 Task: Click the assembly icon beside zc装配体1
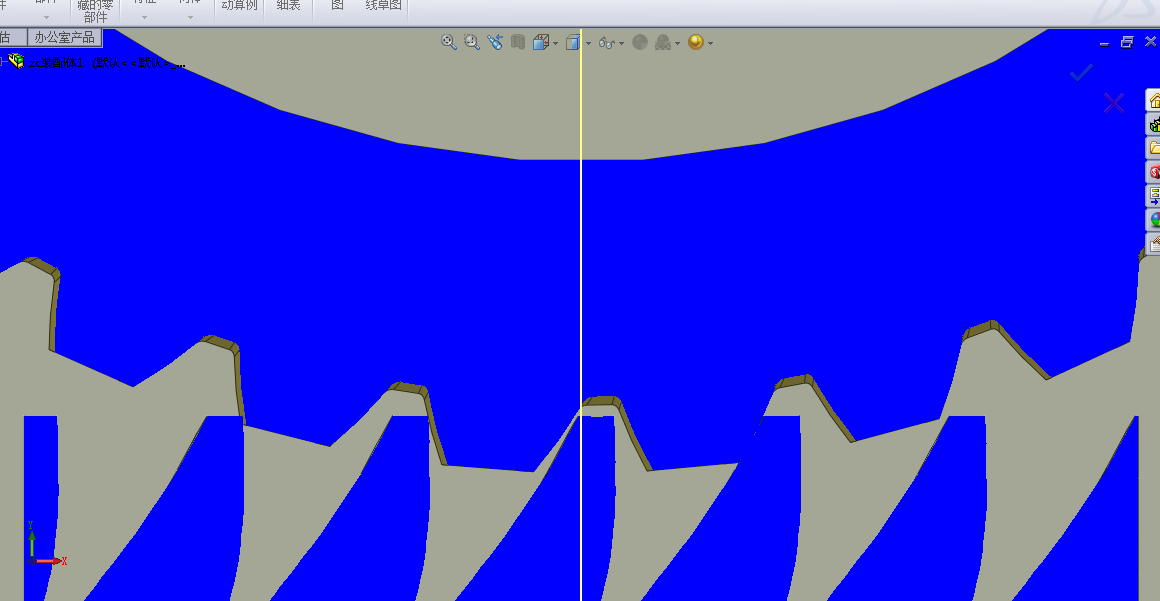[16, 61]
